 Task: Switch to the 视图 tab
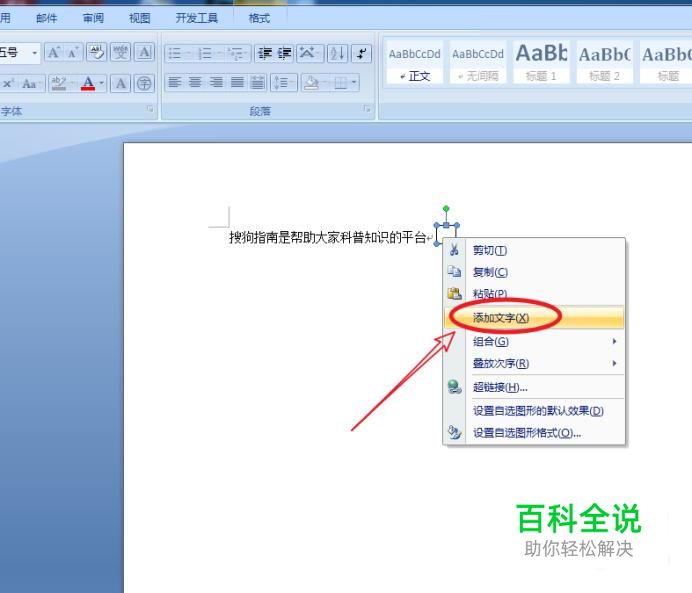[139, 18]
